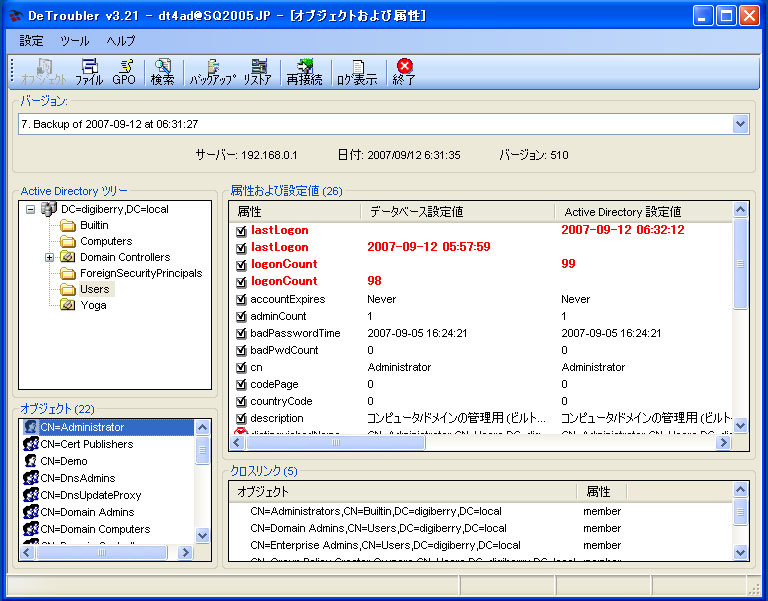Screen dimensions: 768x601
Task: Click the attributes horizontal scrollbar thumb
Action: (x=336, y=442)
